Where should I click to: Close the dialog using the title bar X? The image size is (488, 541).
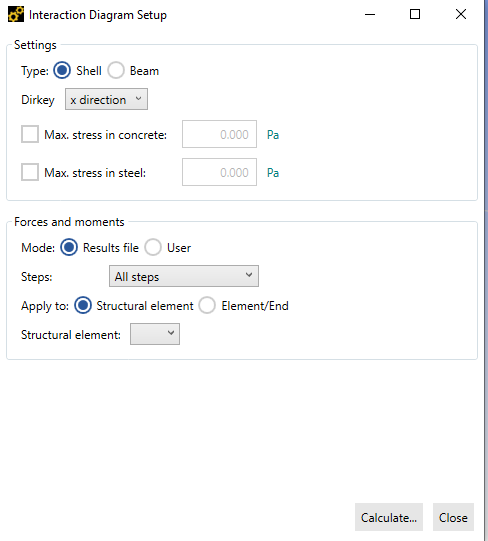tap(461, 14)
